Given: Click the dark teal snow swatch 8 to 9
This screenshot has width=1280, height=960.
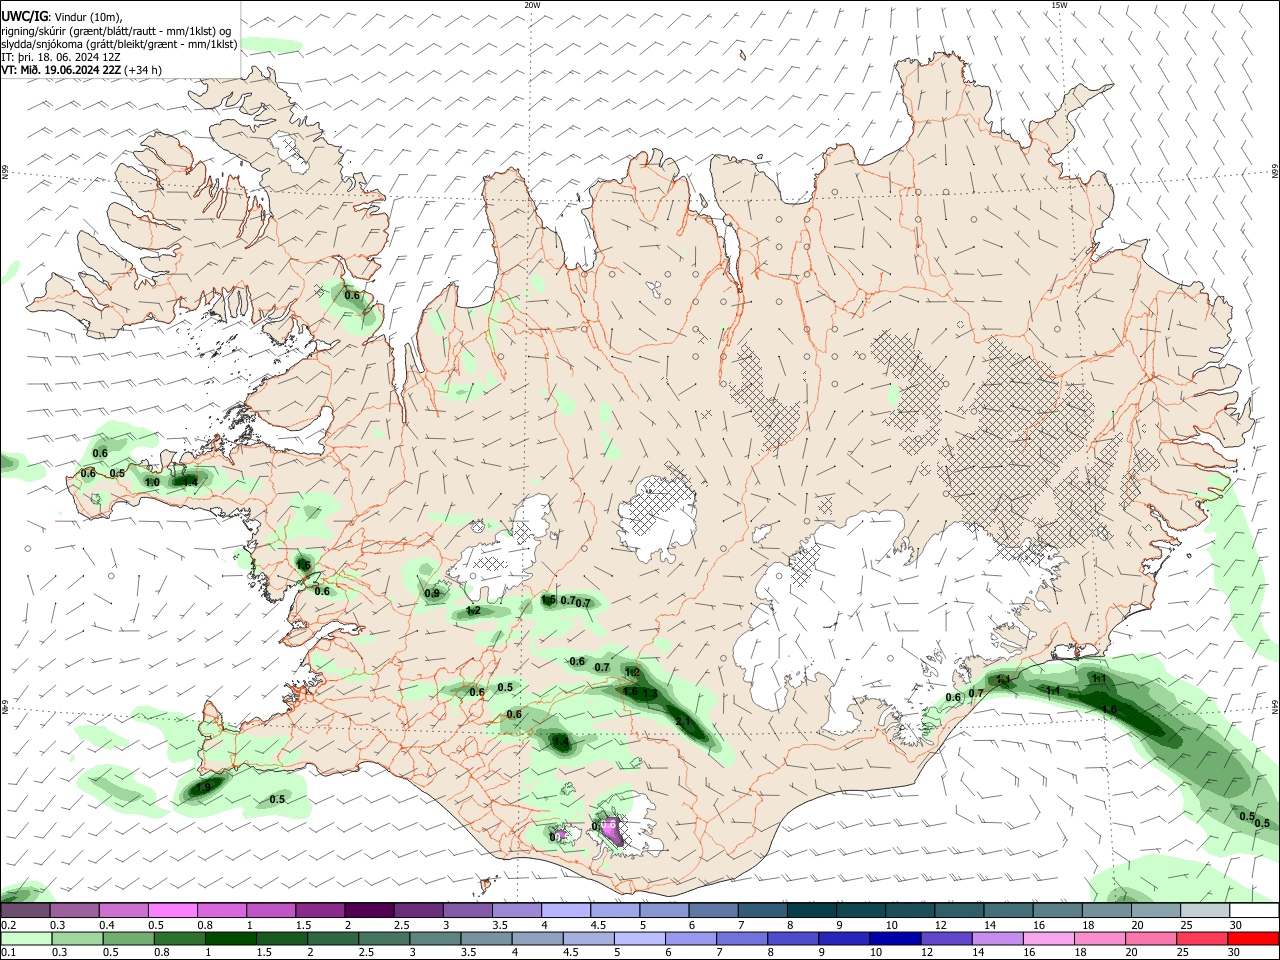Looking at the screenshot, I should pos(811,911).
